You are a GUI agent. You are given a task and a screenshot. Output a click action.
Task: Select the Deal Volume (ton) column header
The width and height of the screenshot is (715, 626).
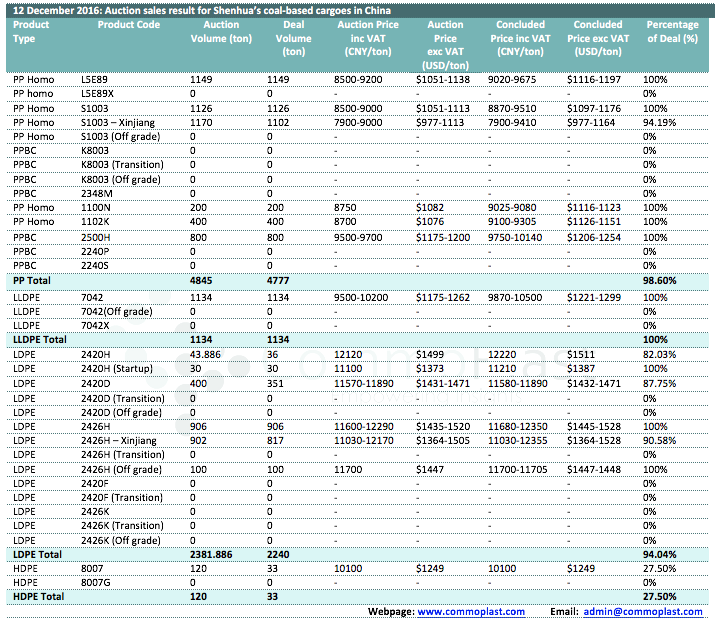coord(293,37)
